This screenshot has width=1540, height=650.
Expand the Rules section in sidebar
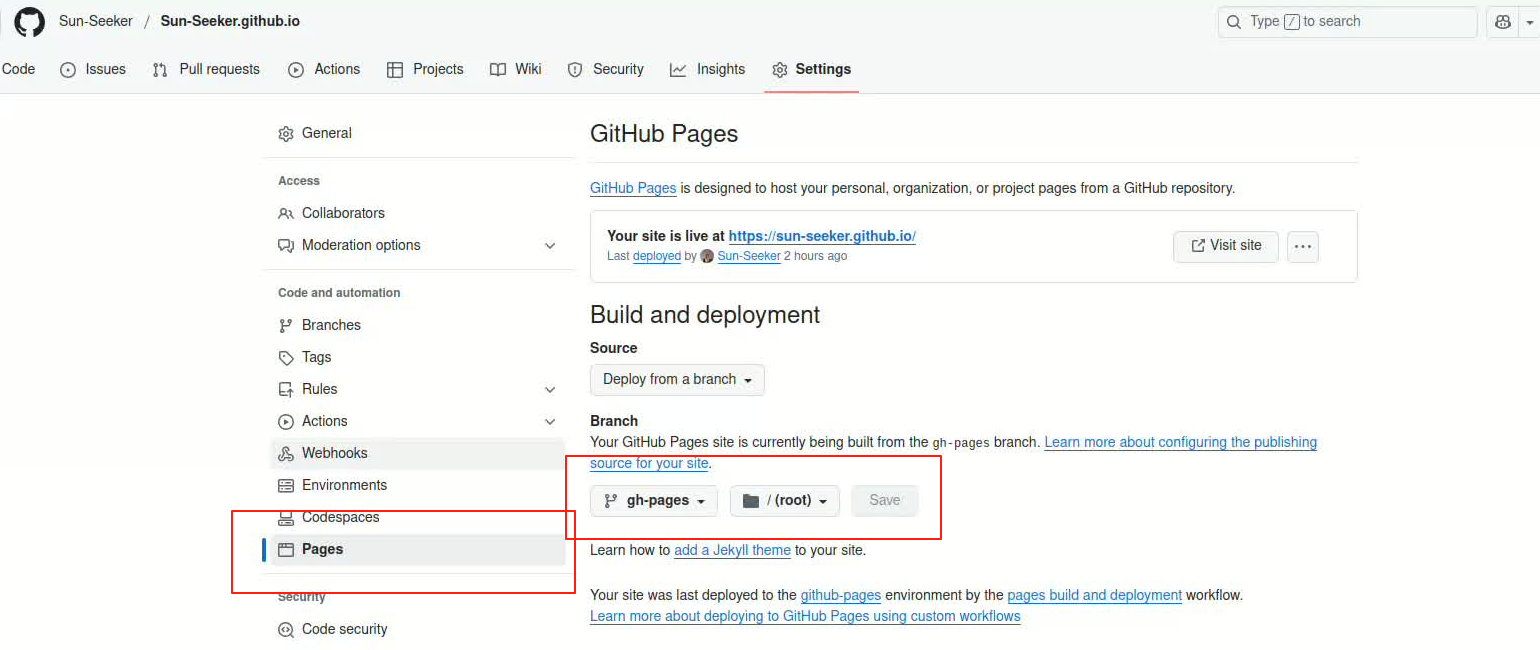coord(549,390)
